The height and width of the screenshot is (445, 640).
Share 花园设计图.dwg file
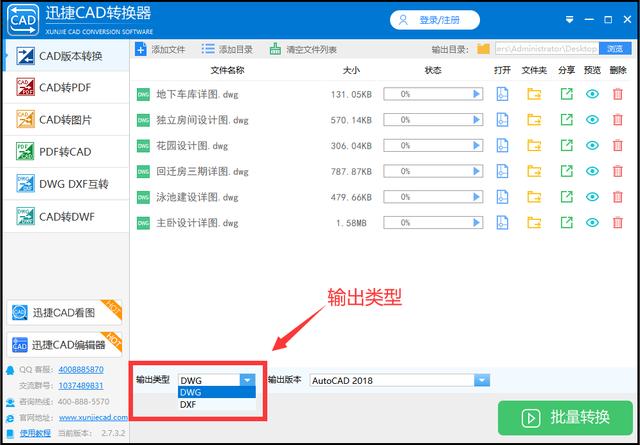[566, 146]
